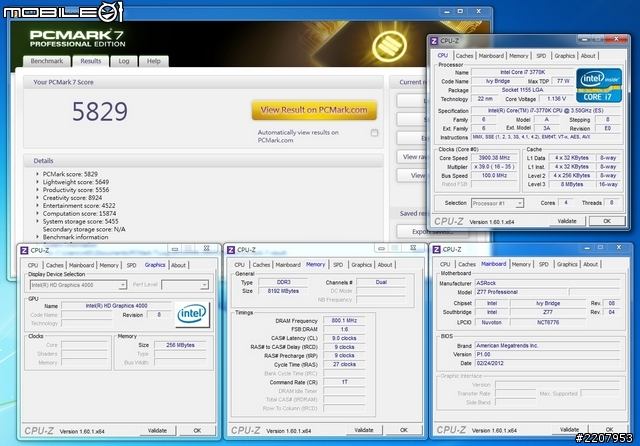Image resolution: width=640 pixels, height=446 pixels.
Task: Click the CAS# Latency 9.0 clocks value
Action: [344, 338]
